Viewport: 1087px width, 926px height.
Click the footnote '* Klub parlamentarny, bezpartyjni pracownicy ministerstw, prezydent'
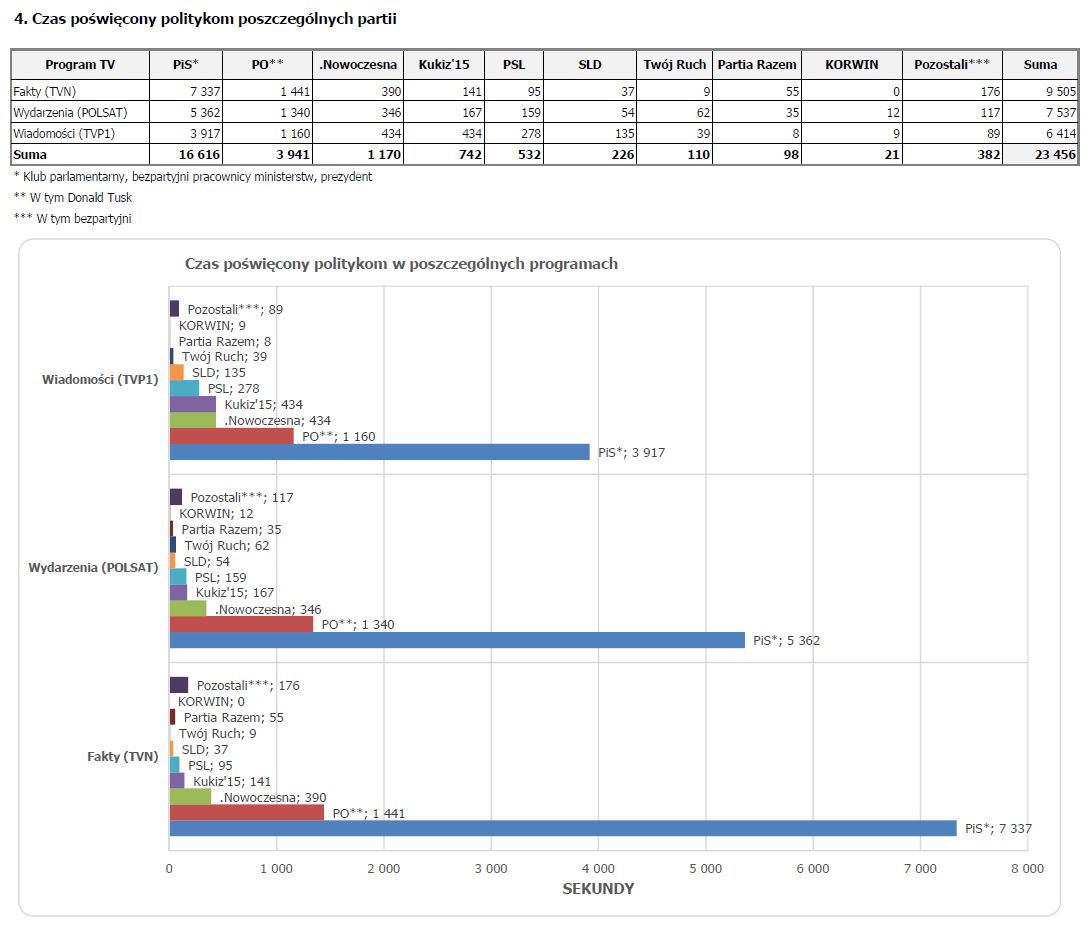pyautogui.click(x=193, y=177)
